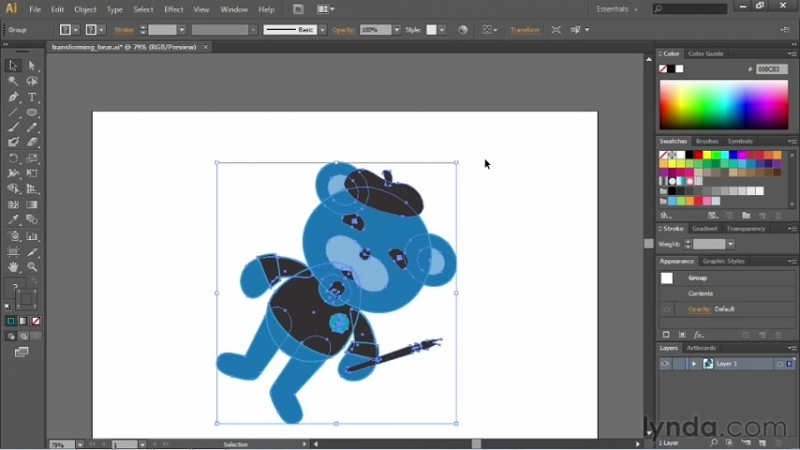
Task: Select the Blob Brush tool
Action: click(x=13, y=142)
